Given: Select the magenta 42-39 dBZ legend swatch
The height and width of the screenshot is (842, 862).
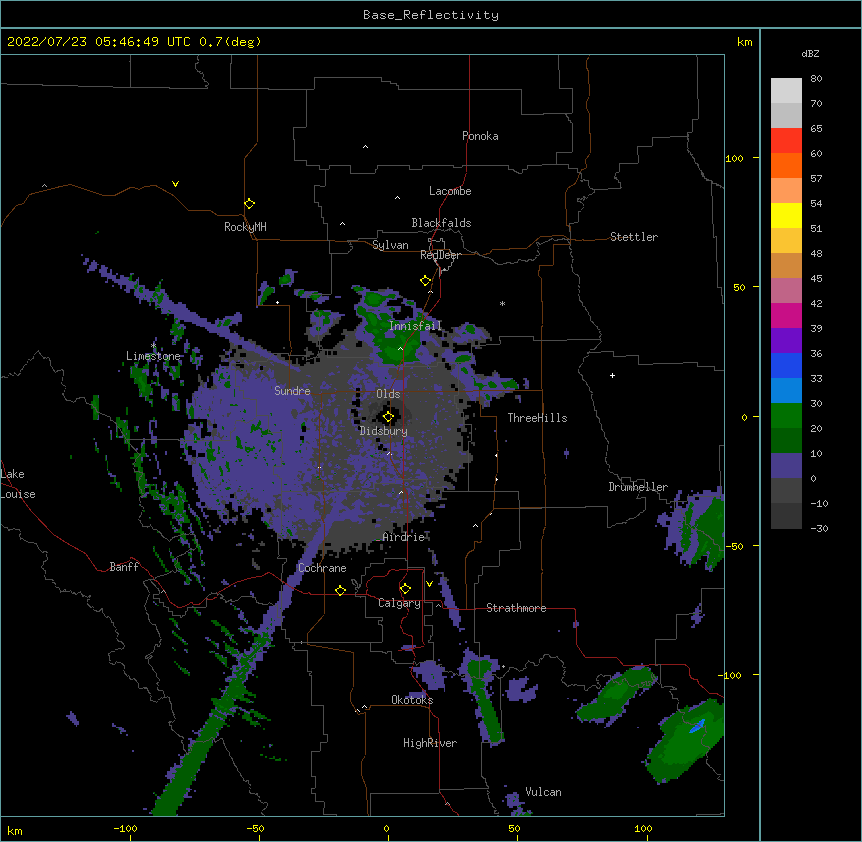Looking at the screenshot, I should pos(786,315).
